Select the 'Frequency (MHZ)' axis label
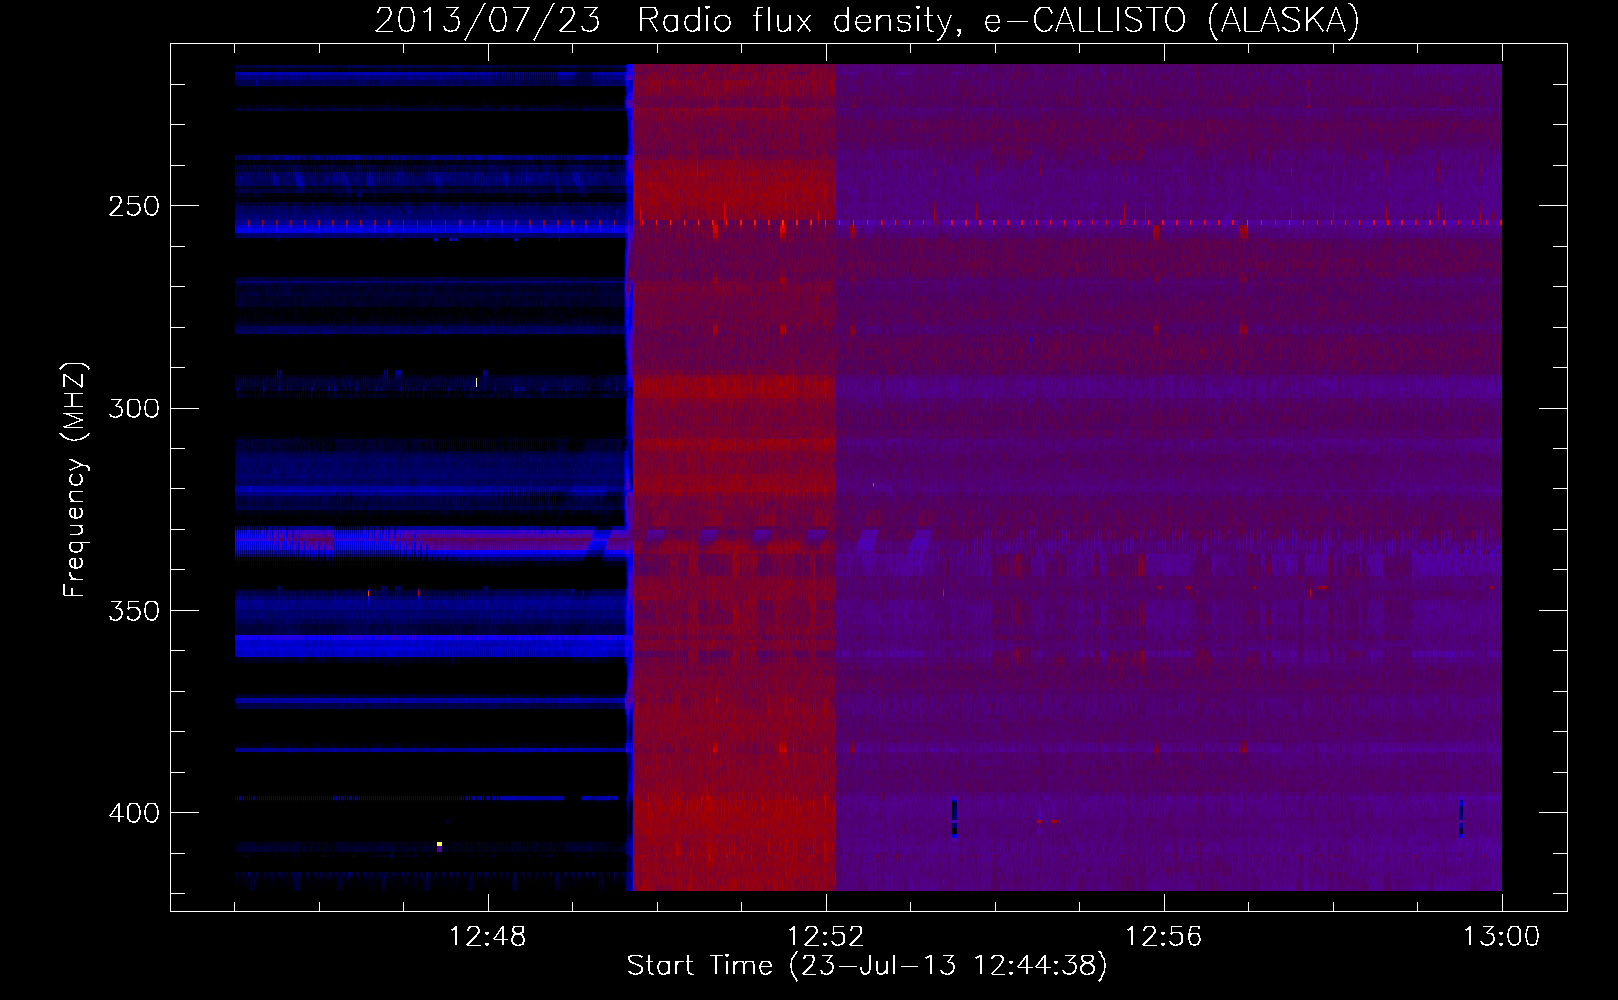This screenshot has width=1618, height=1000. pyautogui.click(x=75, y=480)
